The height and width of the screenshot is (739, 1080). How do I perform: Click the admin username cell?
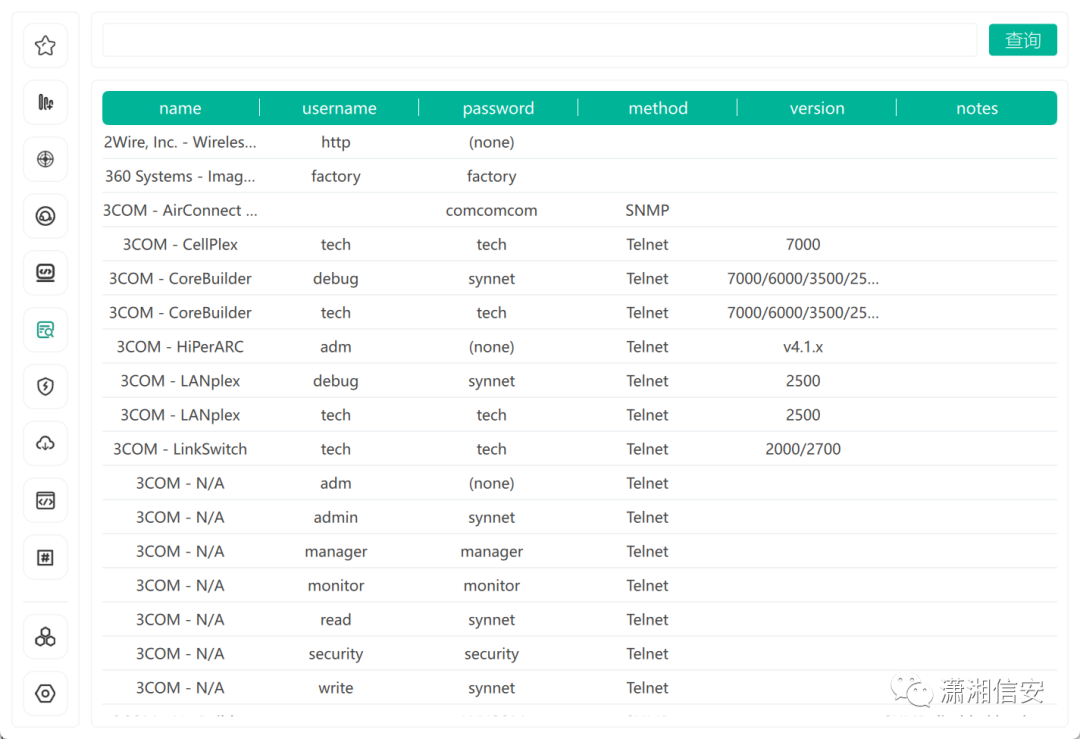(335, 517)
